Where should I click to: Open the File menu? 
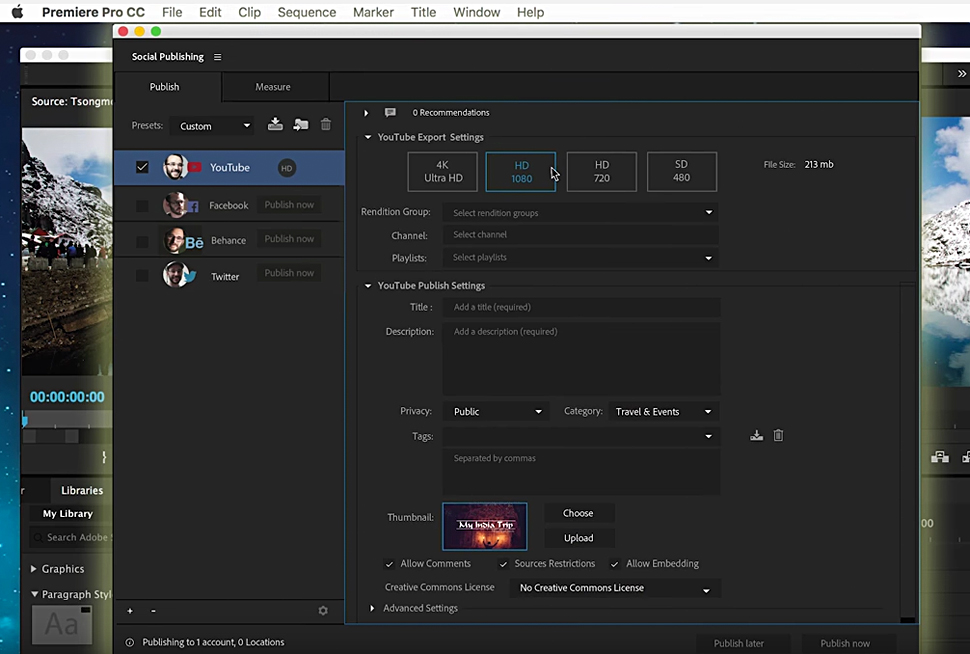(172, 12)
